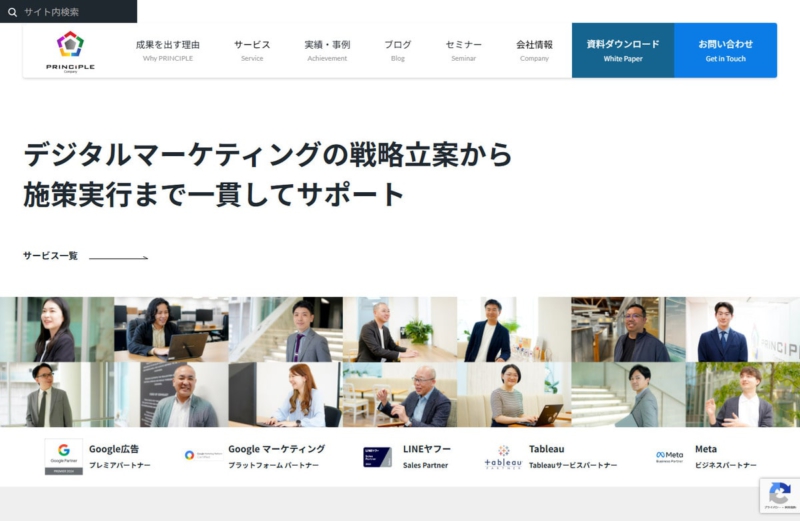Open the 成果を出す理由 Why PRINCIPLE menu
The height and width of the screenshot is (521, 800).
(x=168, y=51)
